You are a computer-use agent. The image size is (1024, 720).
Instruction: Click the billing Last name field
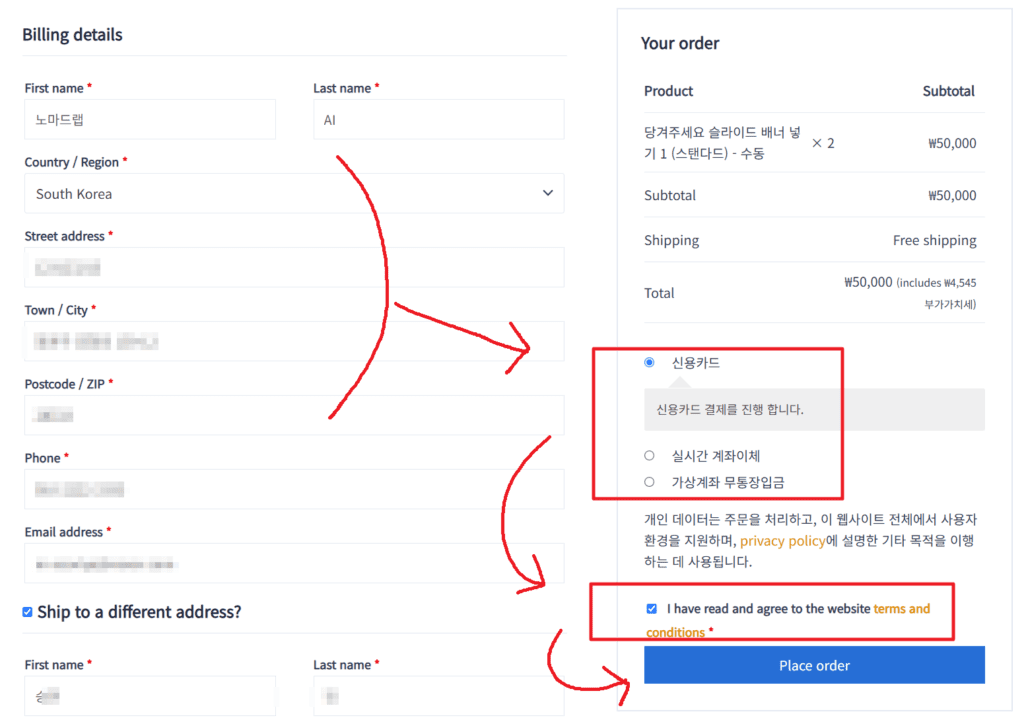[439, 120]
